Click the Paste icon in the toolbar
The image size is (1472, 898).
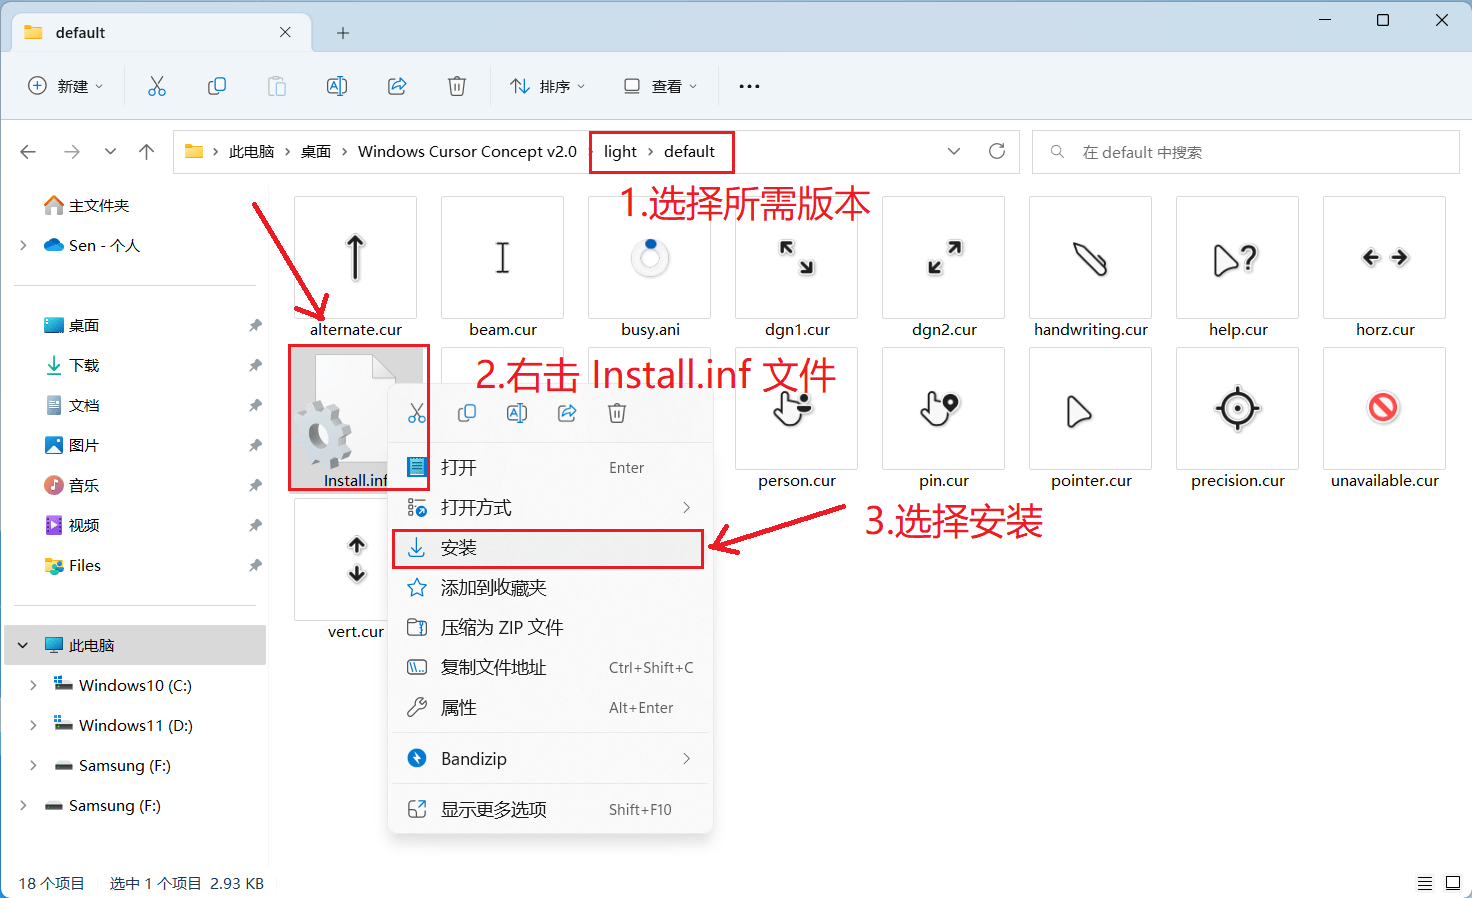tap(277, 86)
